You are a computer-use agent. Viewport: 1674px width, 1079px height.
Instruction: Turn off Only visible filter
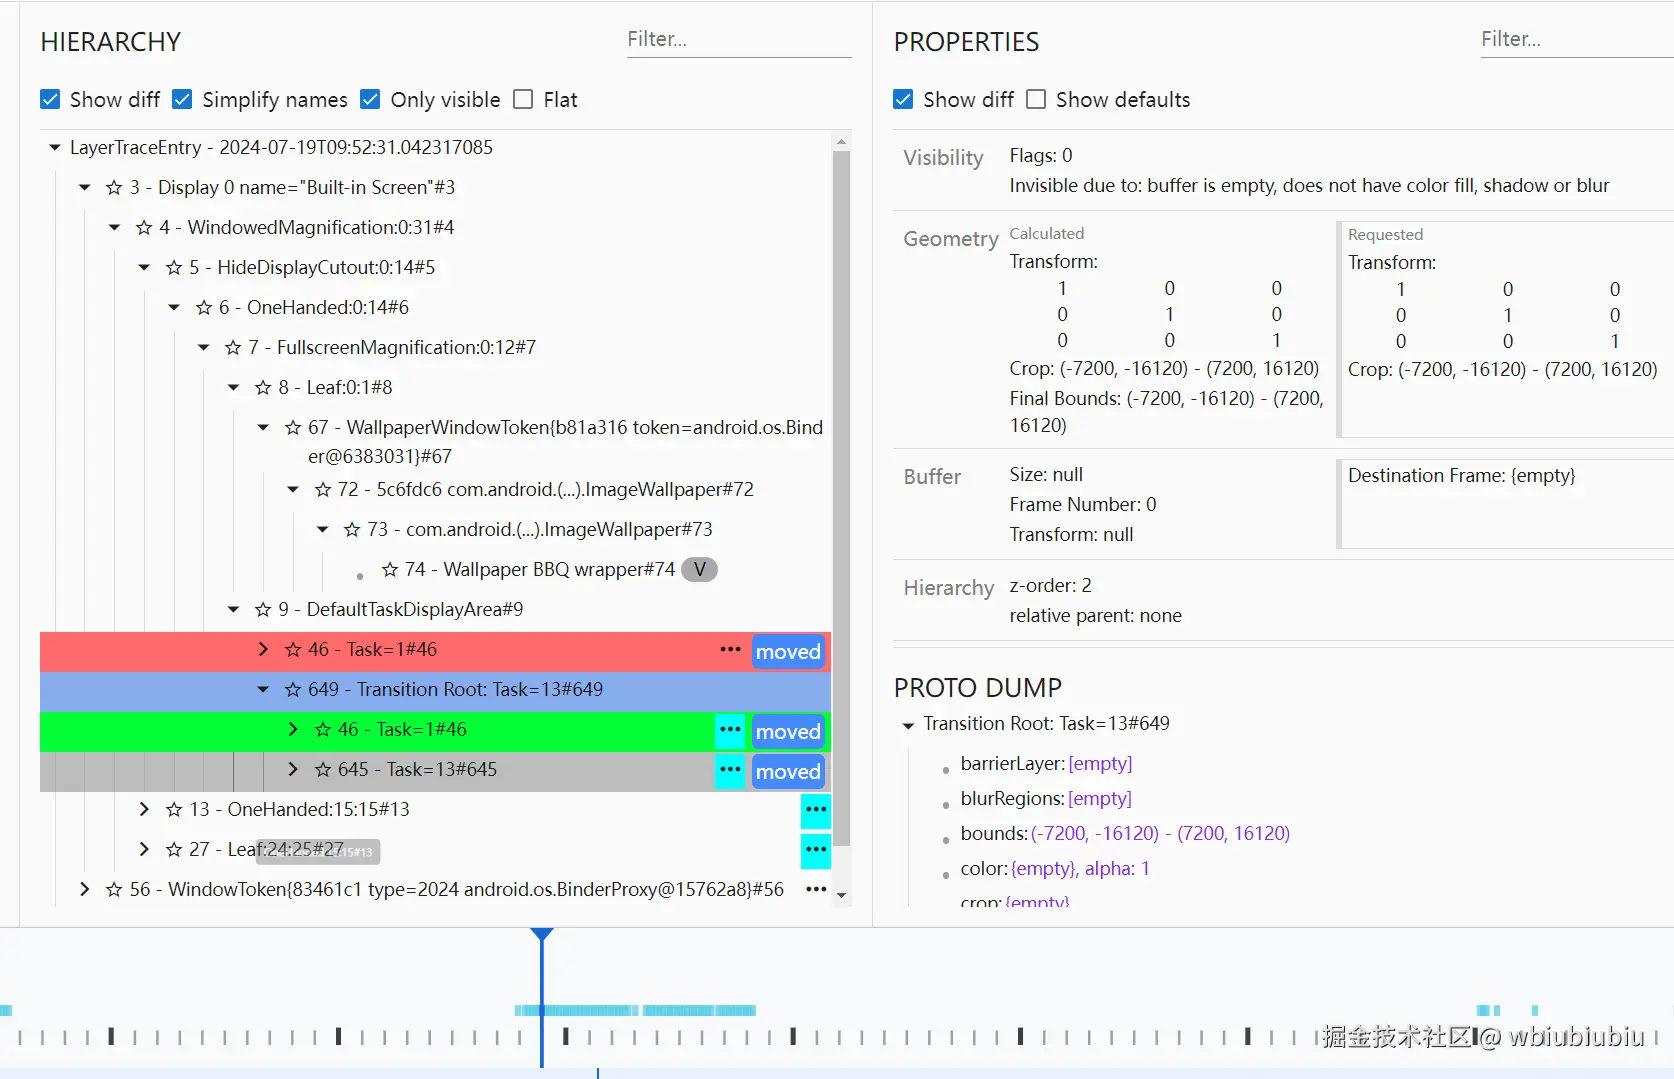click(x=370, y=99)
